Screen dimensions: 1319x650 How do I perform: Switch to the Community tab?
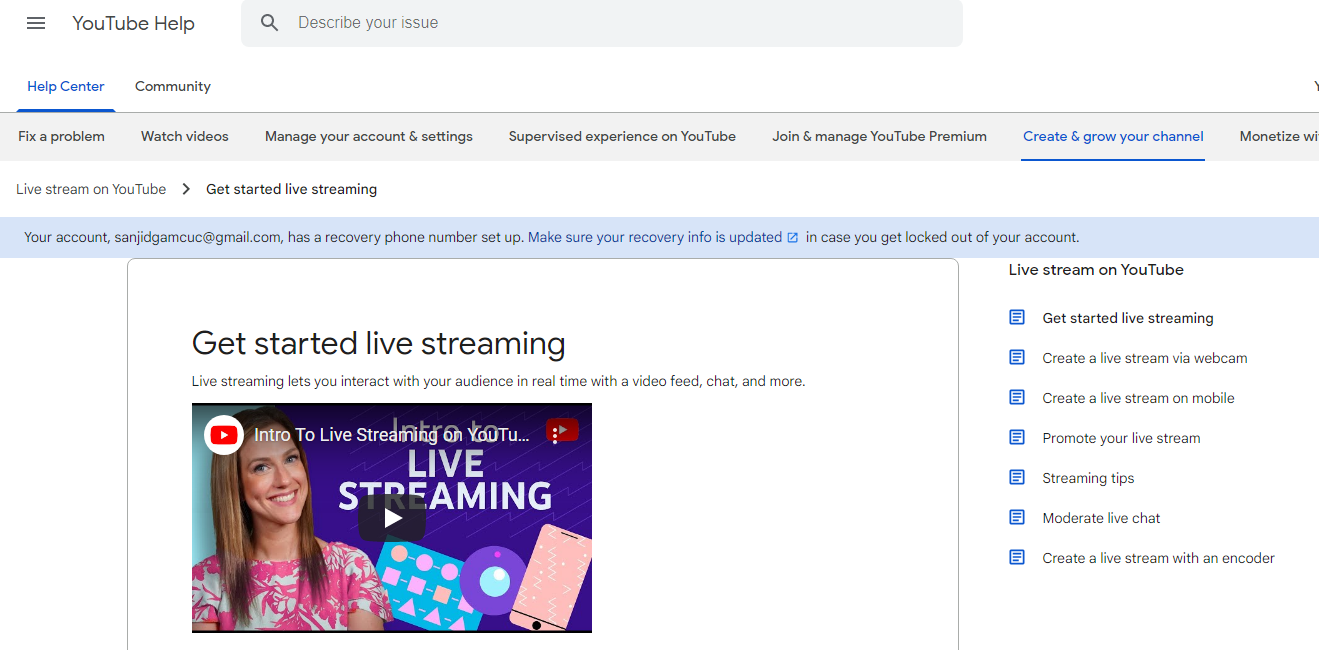173,86
